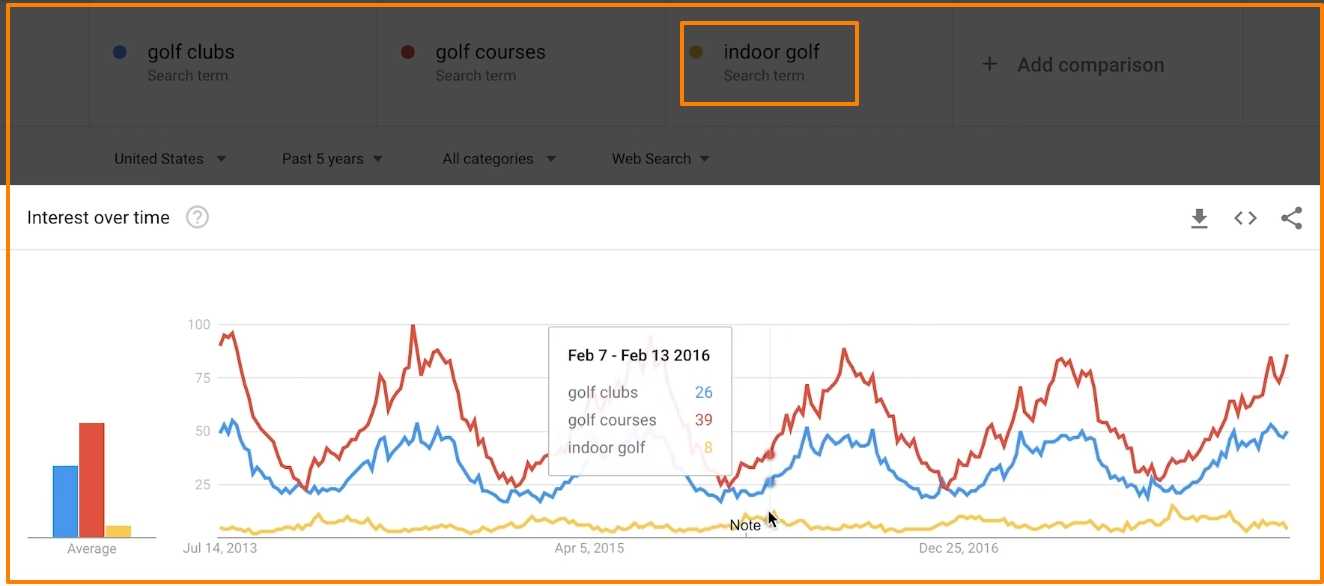Select the golf courses search term
1324x586 pixels.
[490, 53]
